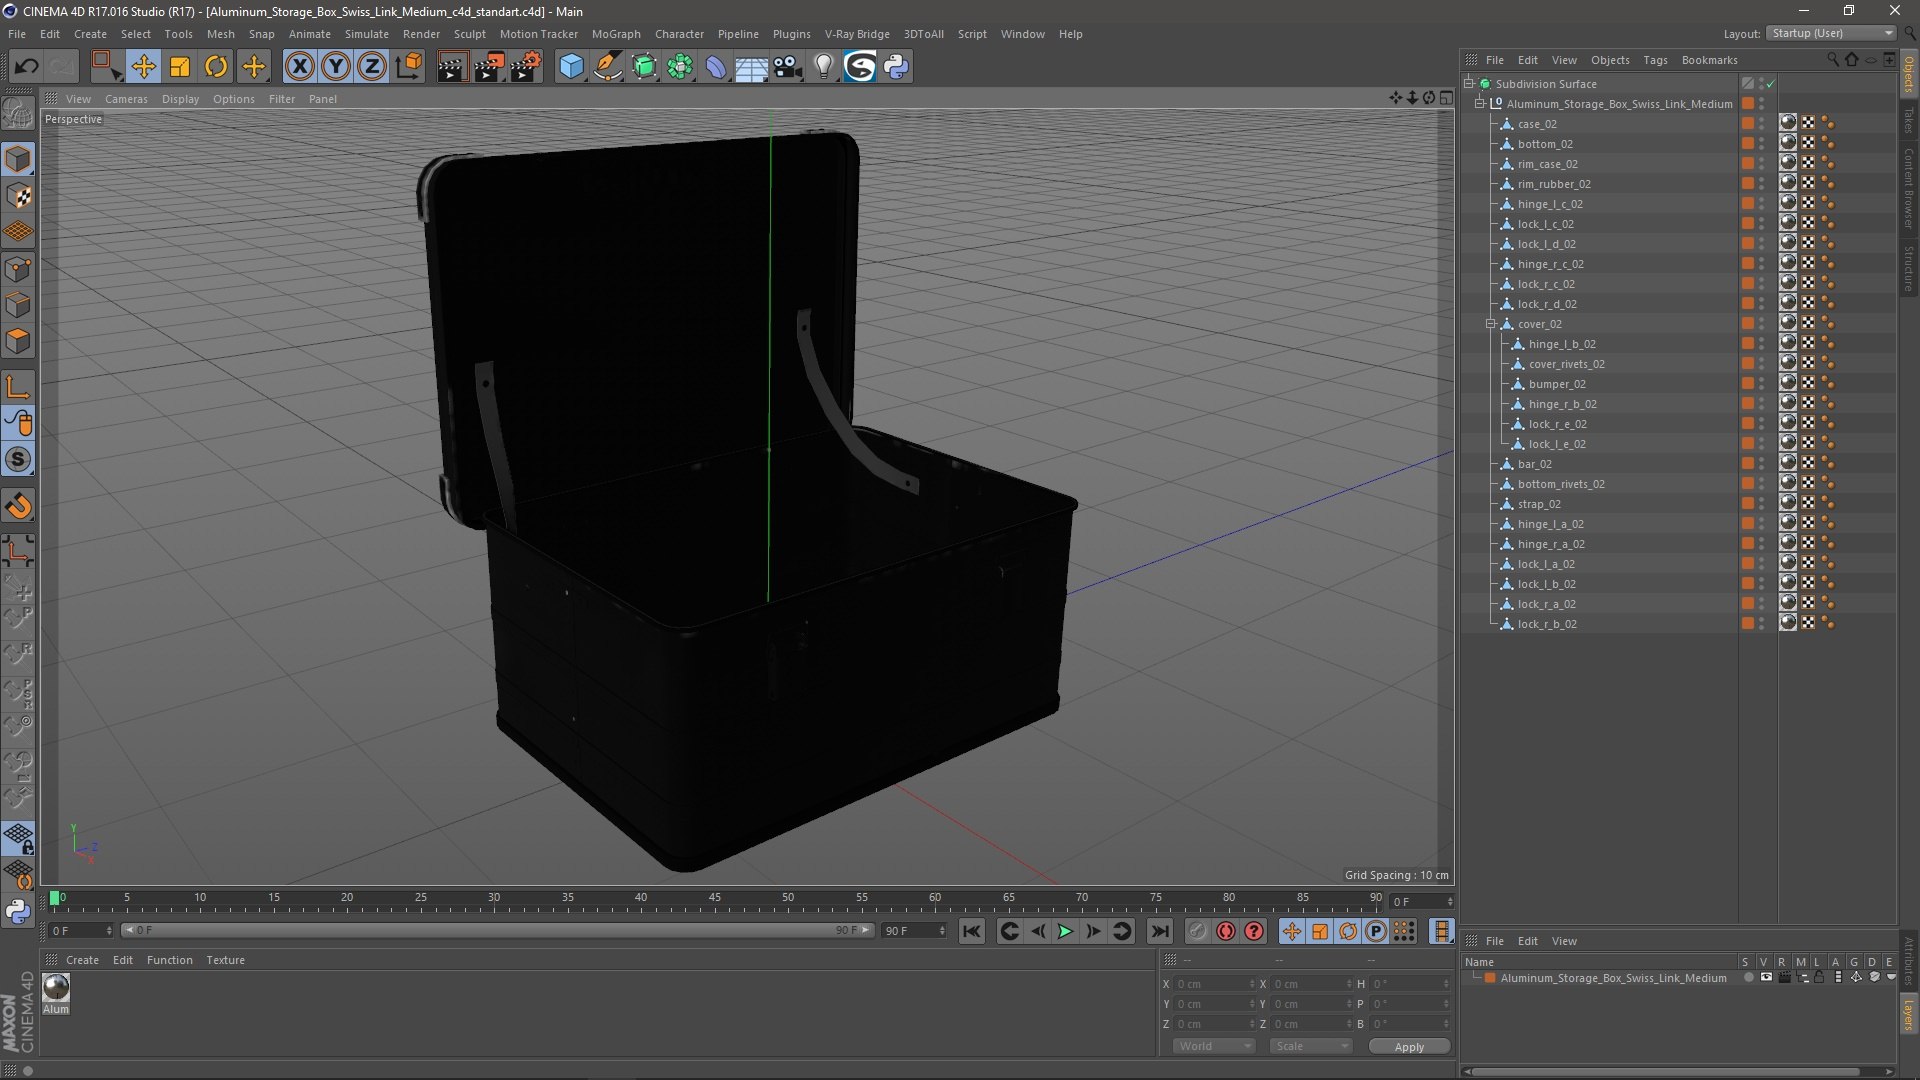Open the Tags menu in Object Manager
This screenshot has height=1080, width=1920.
click(x=1655, y=60)
